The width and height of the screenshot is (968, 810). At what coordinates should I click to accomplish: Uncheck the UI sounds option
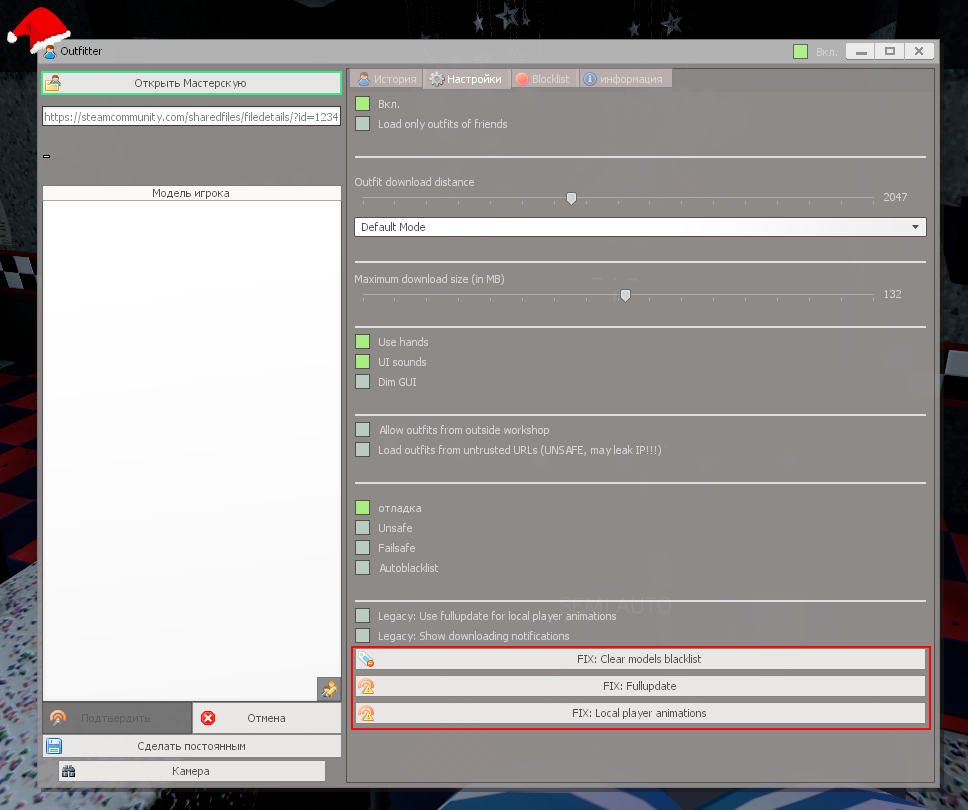(363, 362)
